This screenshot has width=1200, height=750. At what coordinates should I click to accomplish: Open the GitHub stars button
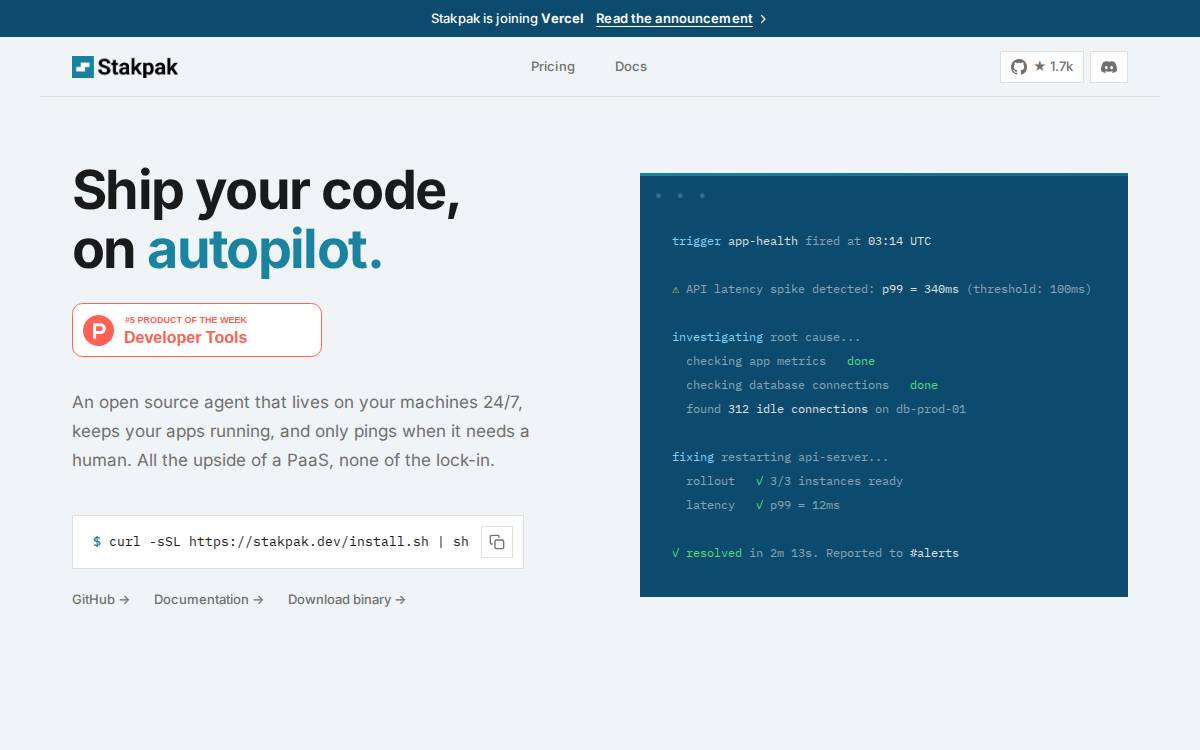(x=1041, y=67)
